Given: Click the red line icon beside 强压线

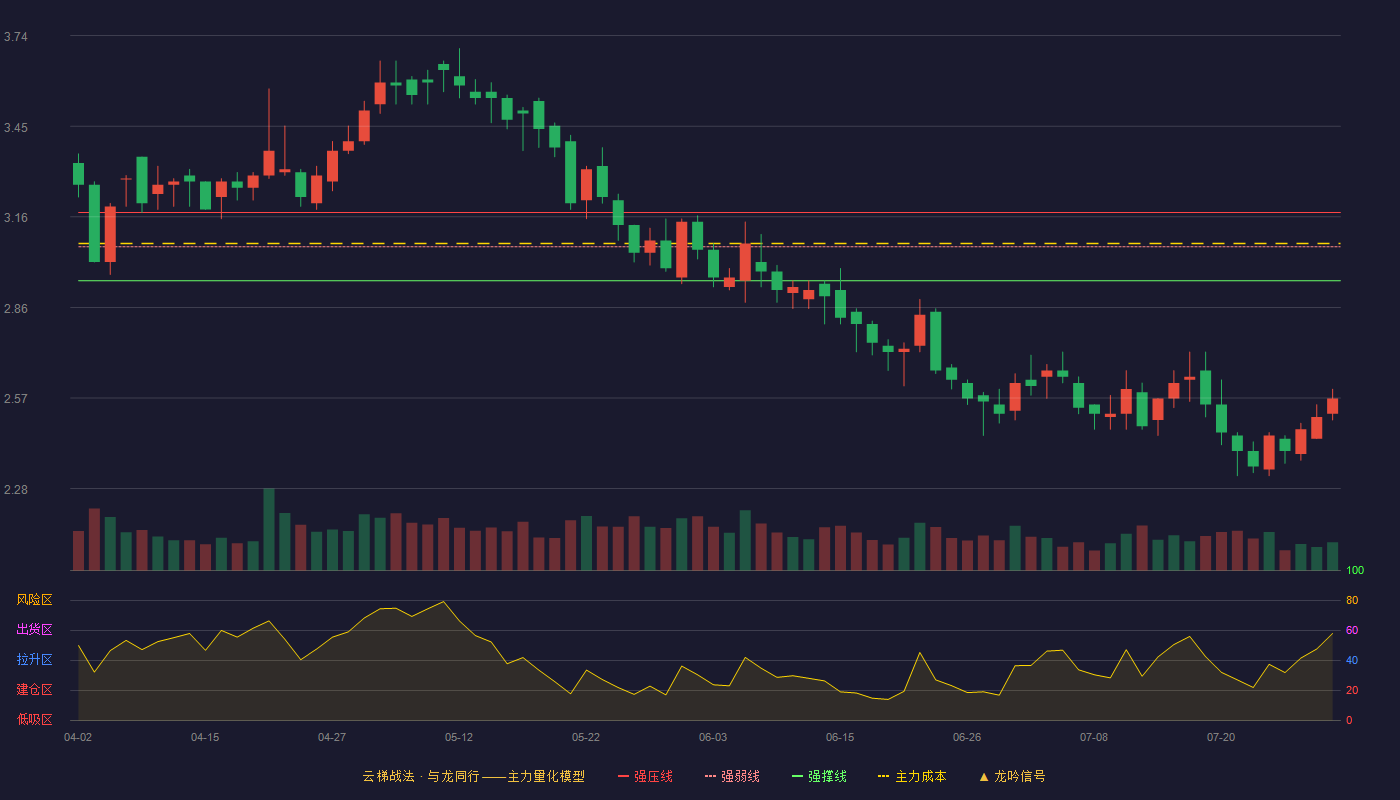Looking at the screenshot, I should point(624,776).
